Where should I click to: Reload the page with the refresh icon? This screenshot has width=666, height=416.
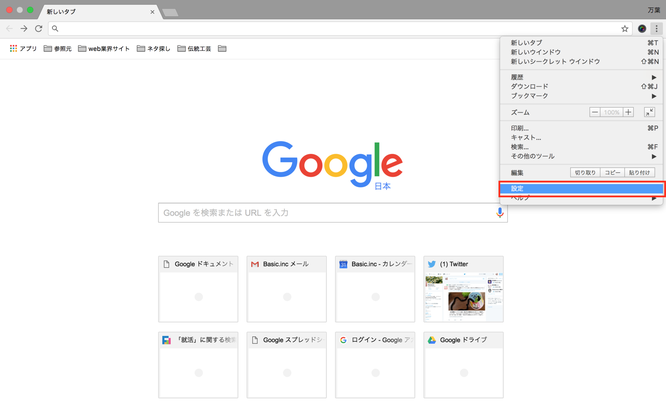tap(39, 28)
